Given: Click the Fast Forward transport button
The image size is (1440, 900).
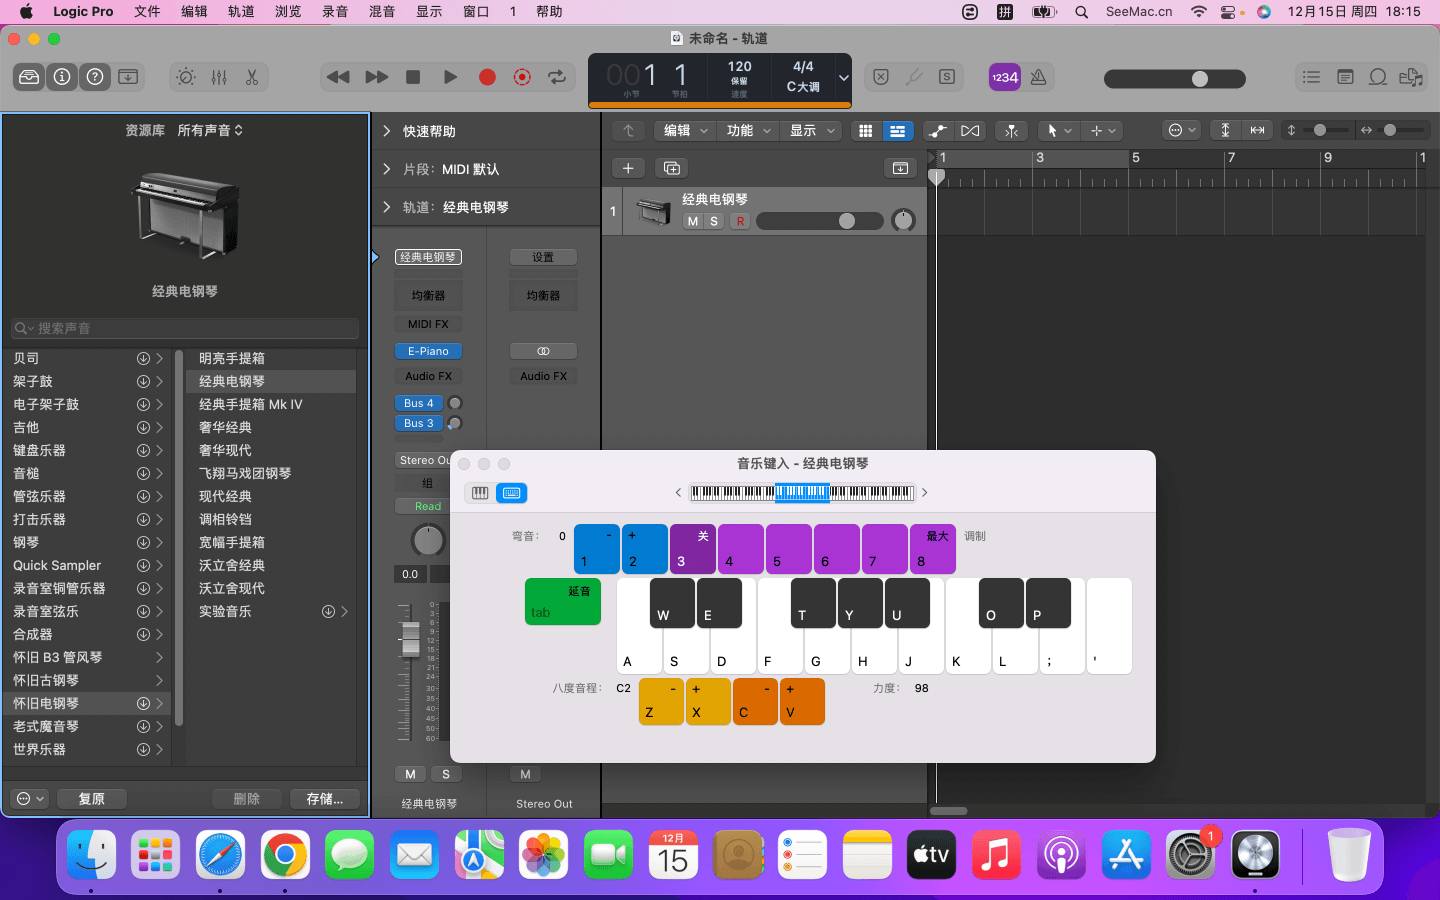Looking at the screenshot, I should [x=376, y=77].
